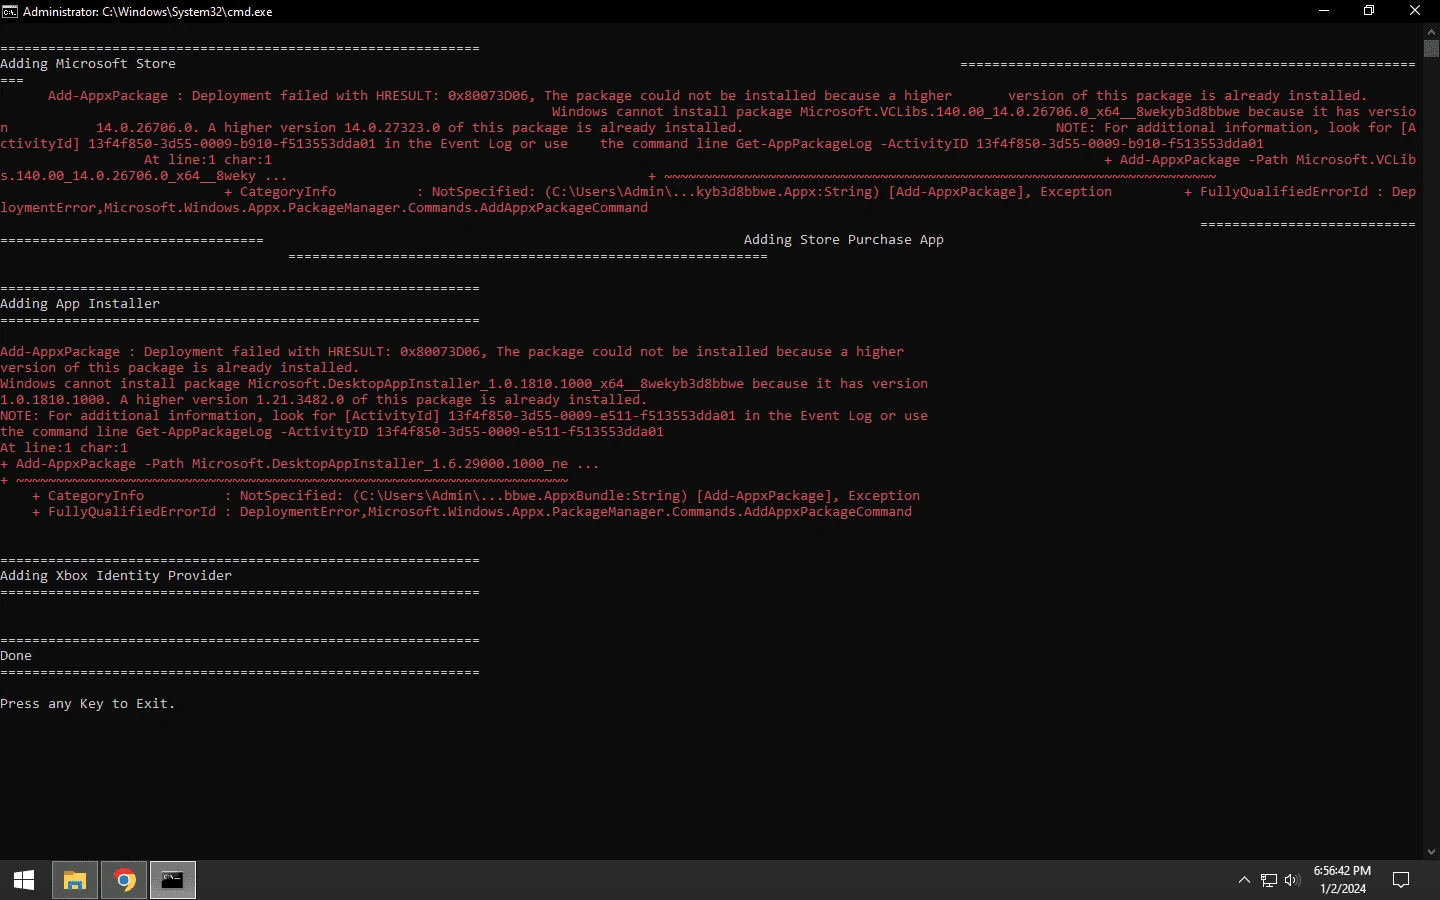Click the DesktopAppInstaller_1.6.29000.1000 Add-AppxPackage path line
This screenshot has height=900, width=1440.
pyautogui.click(x=300, y=464)
